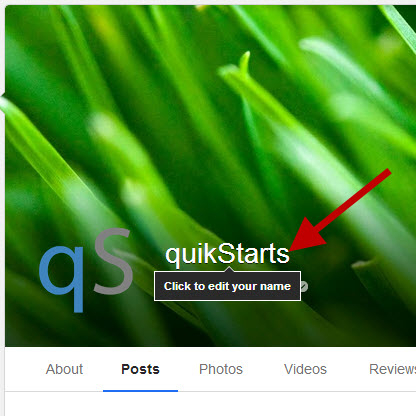Go to the Videos tab
Image resolution: width=416 pixels, height=416 pixels.
(305, 369)
